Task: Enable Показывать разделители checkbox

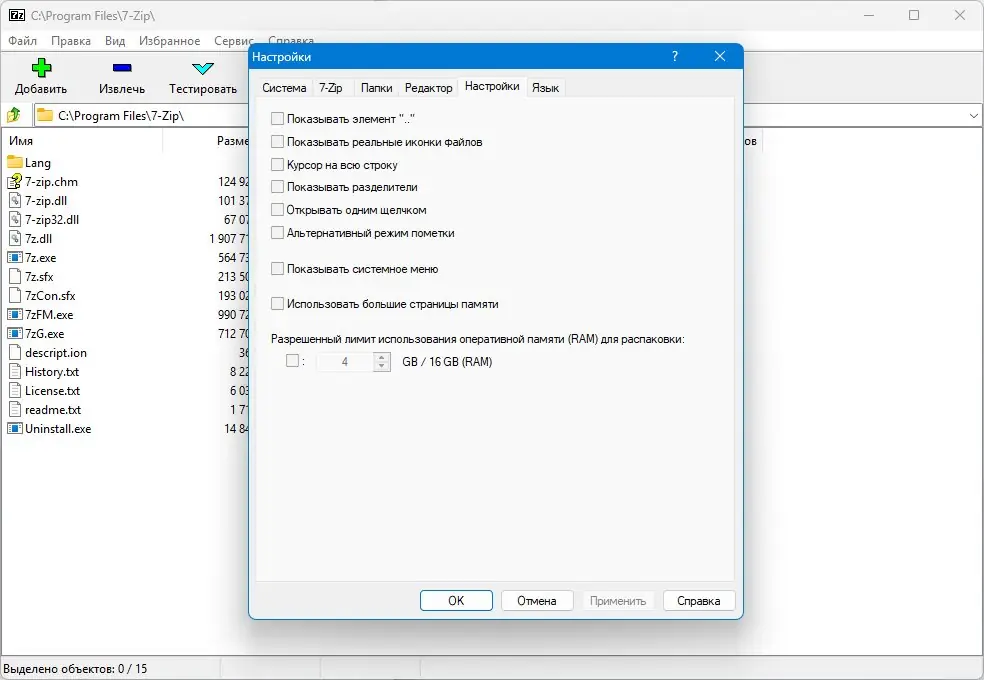Action: coord(277,187)
